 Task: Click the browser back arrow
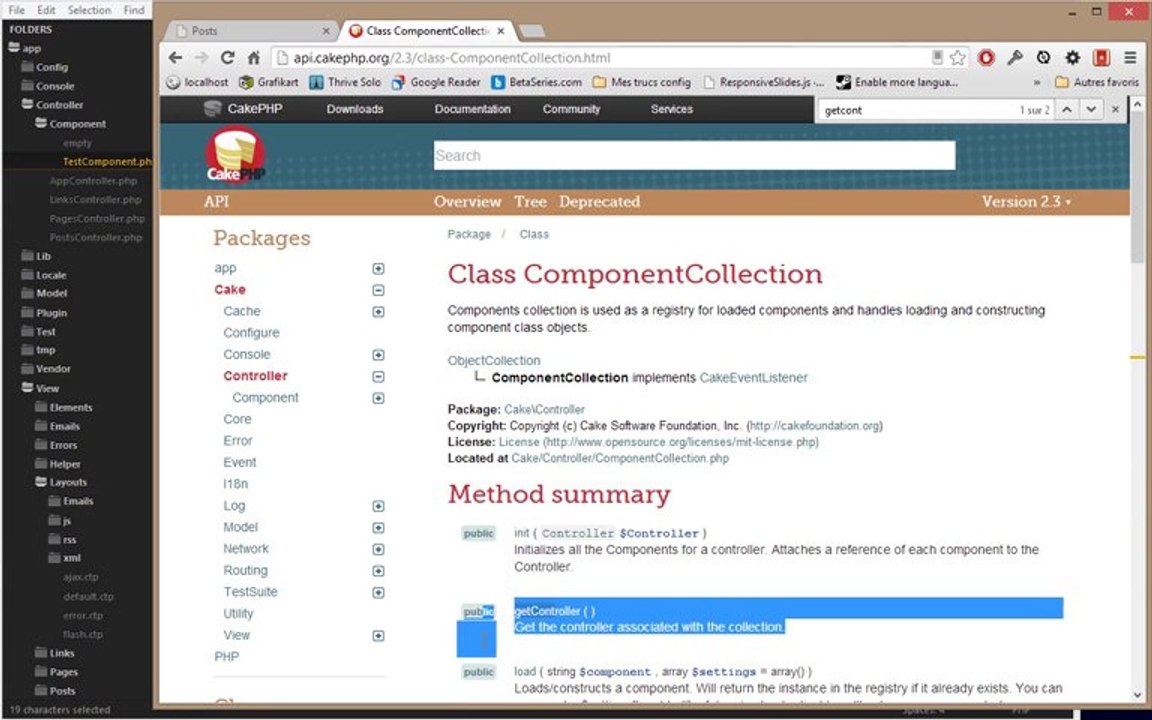pos(175,58)
